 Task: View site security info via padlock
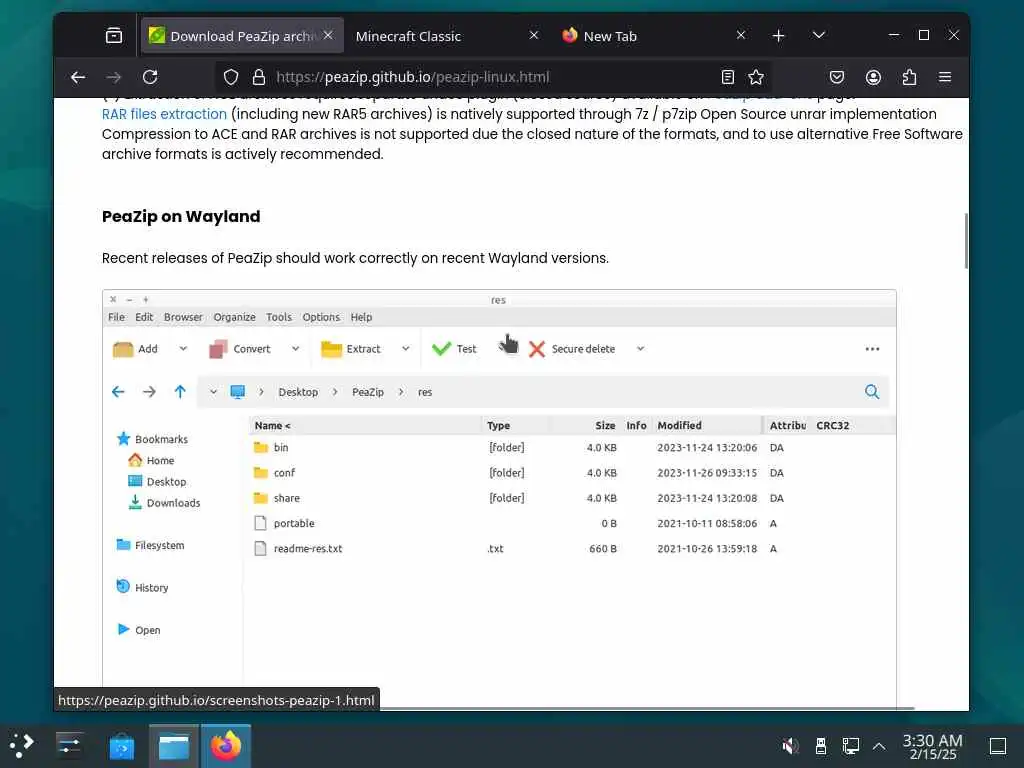click(259, 77)
